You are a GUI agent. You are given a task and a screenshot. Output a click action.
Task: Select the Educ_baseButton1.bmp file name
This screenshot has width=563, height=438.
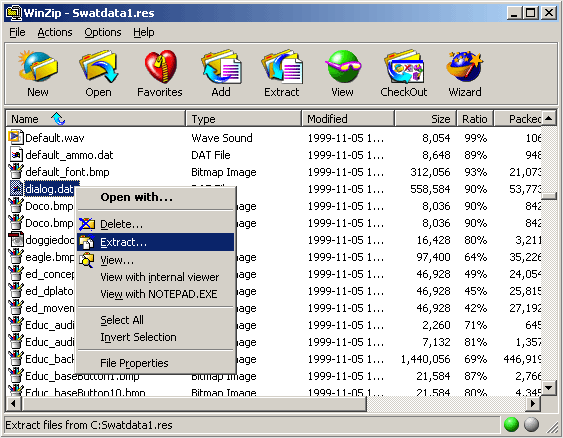click(82, 376)
